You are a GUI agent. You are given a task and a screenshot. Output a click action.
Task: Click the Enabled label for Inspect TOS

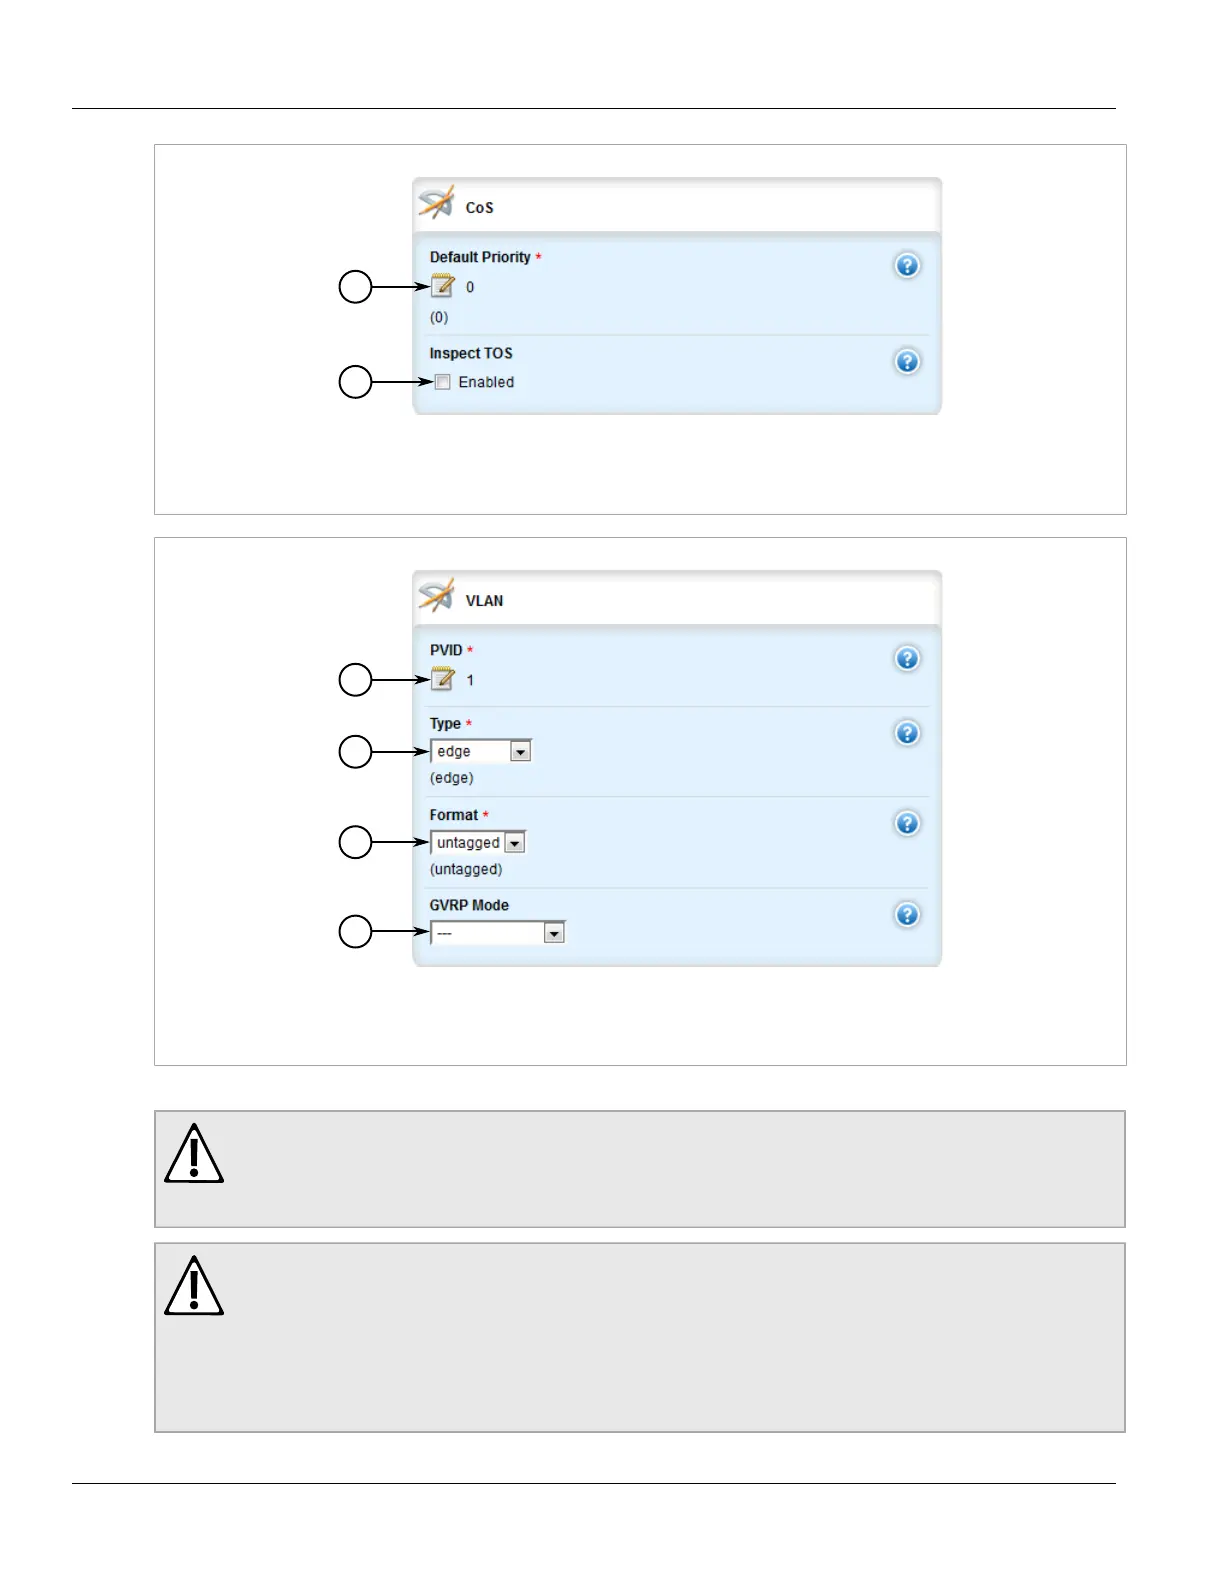pyautogui.click(x=486, y=383)
